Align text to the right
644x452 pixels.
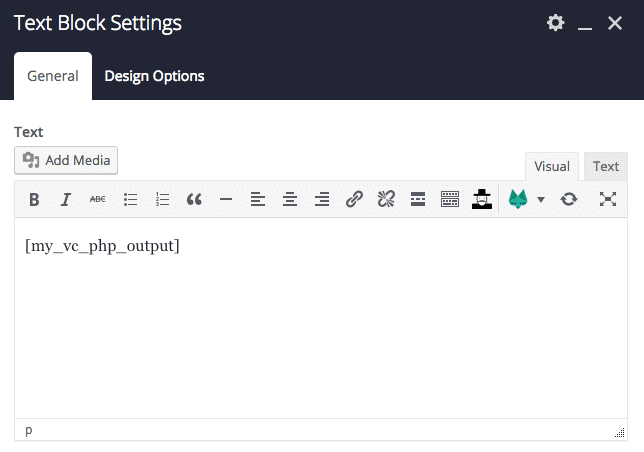(322, 200)
